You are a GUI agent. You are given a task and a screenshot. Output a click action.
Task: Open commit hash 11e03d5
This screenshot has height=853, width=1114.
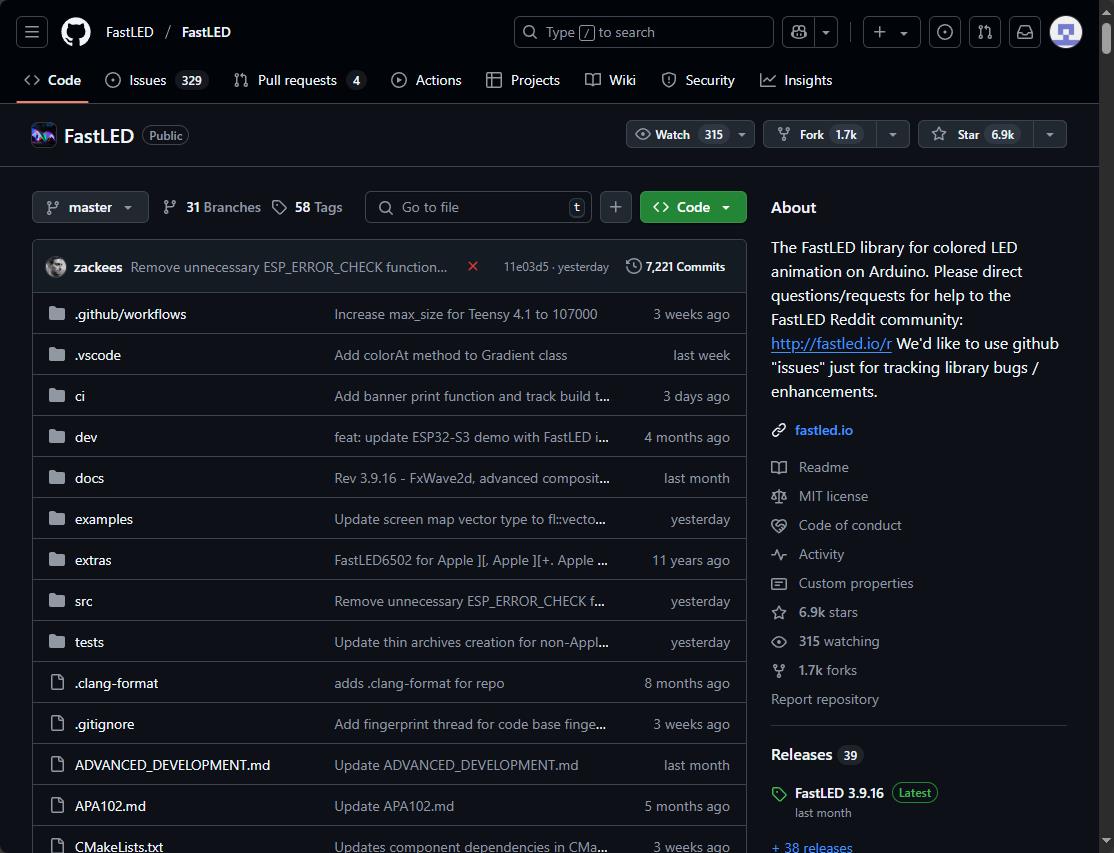click(x=526, y=267)
